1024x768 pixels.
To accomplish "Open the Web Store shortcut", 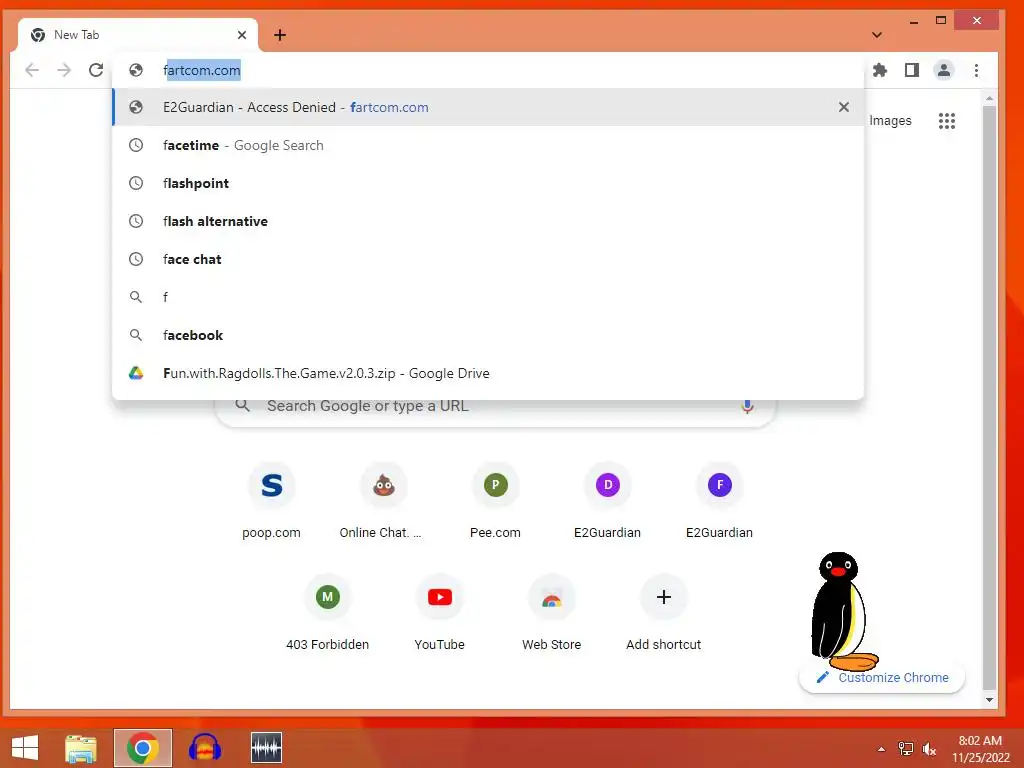I will [x=552, y=613].
